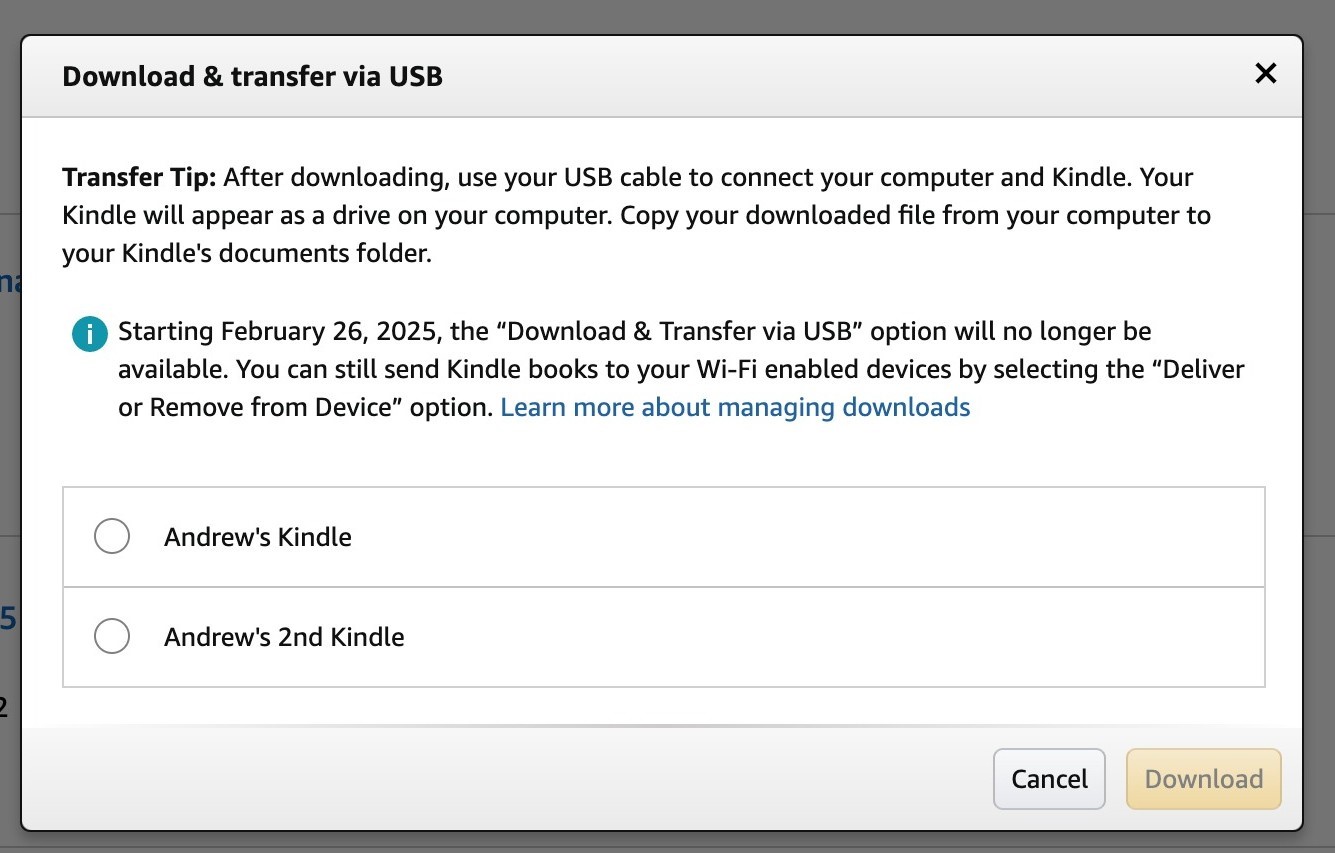Click the "Andrew's Kindle" device label text
1335x853 pixels.
coord(258,537)
